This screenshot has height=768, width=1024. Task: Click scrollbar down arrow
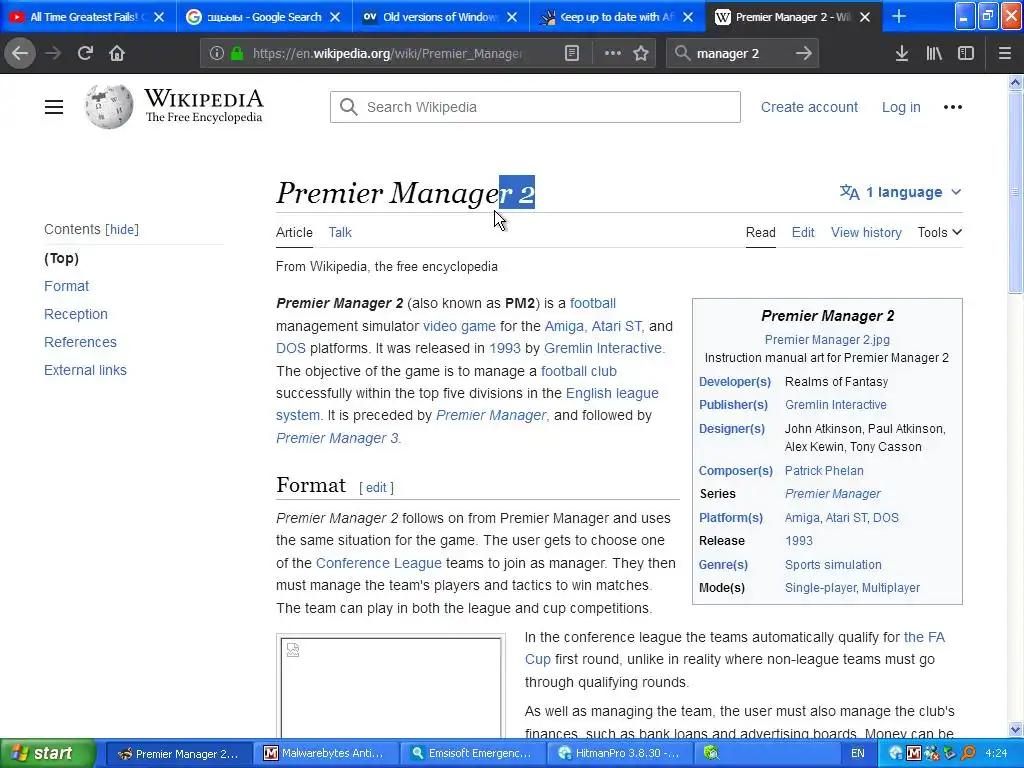click(1016, 730)
